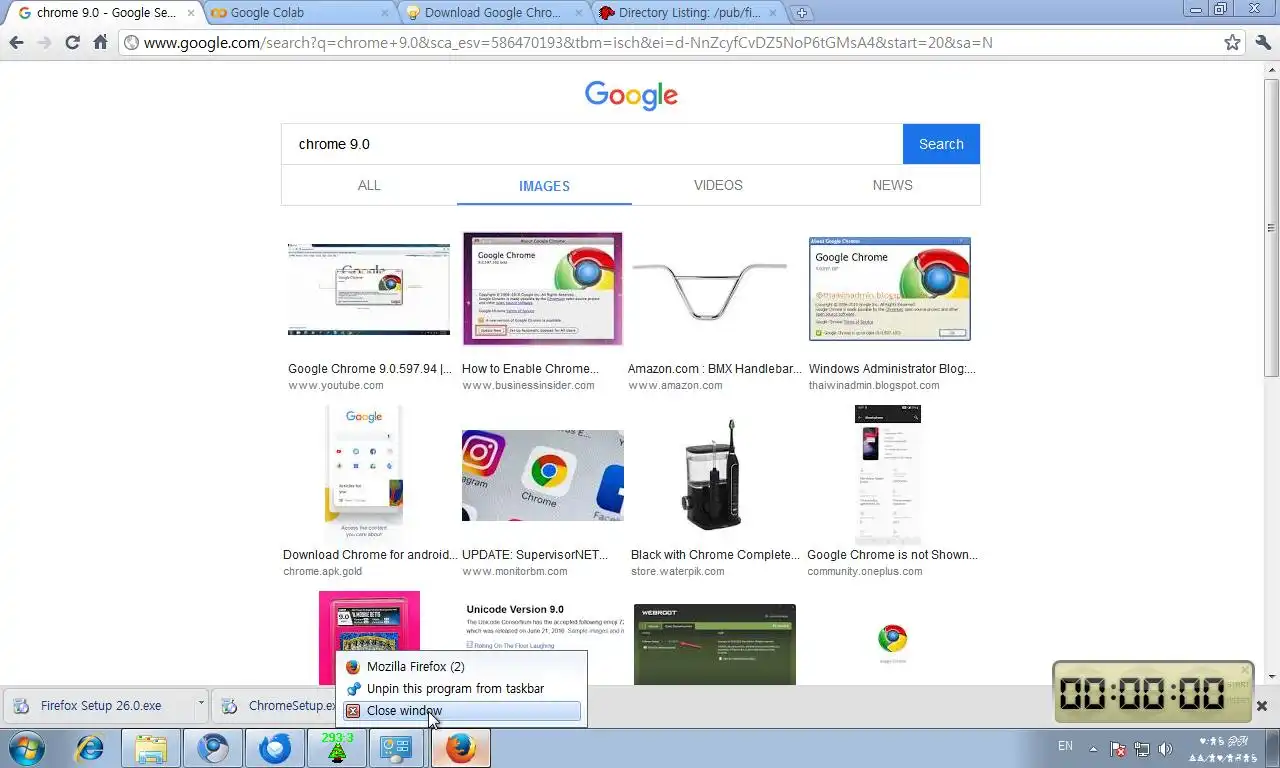The image size is (1280, 768).
Task: Show hidden tray icons arrow
Action: pos(1093,748)
